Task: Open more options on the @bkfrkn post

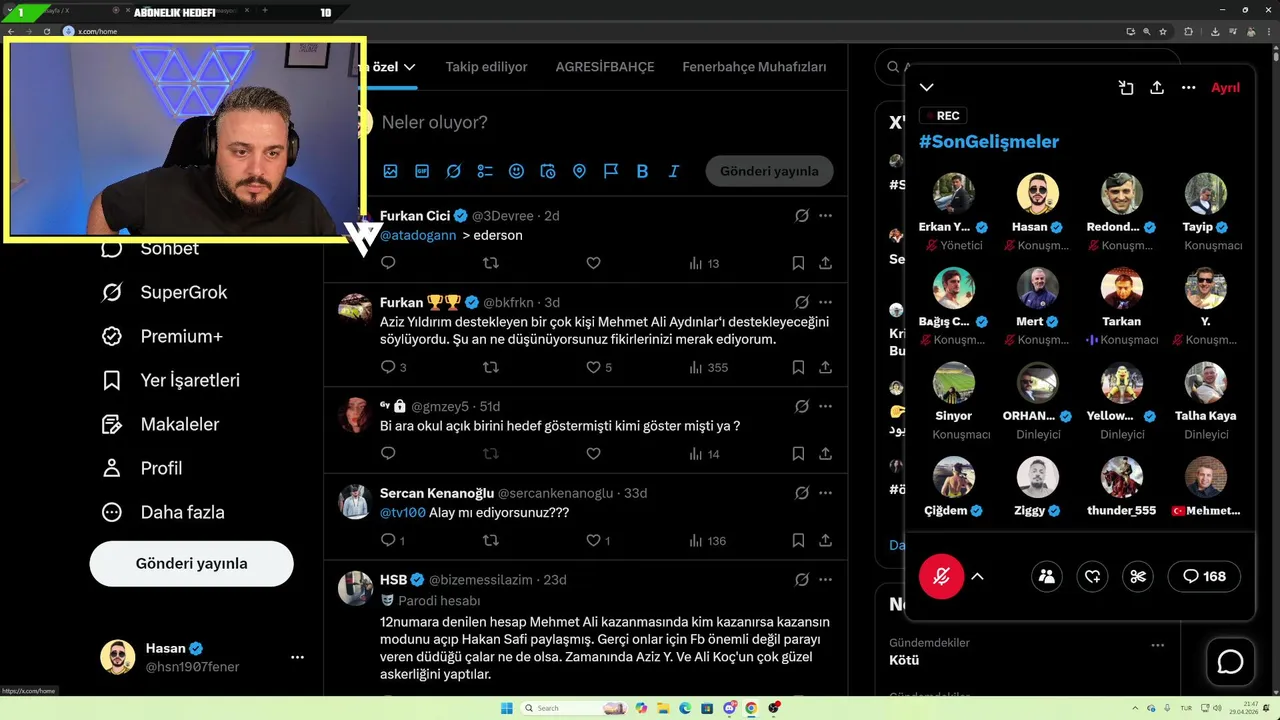Action: 825,302
